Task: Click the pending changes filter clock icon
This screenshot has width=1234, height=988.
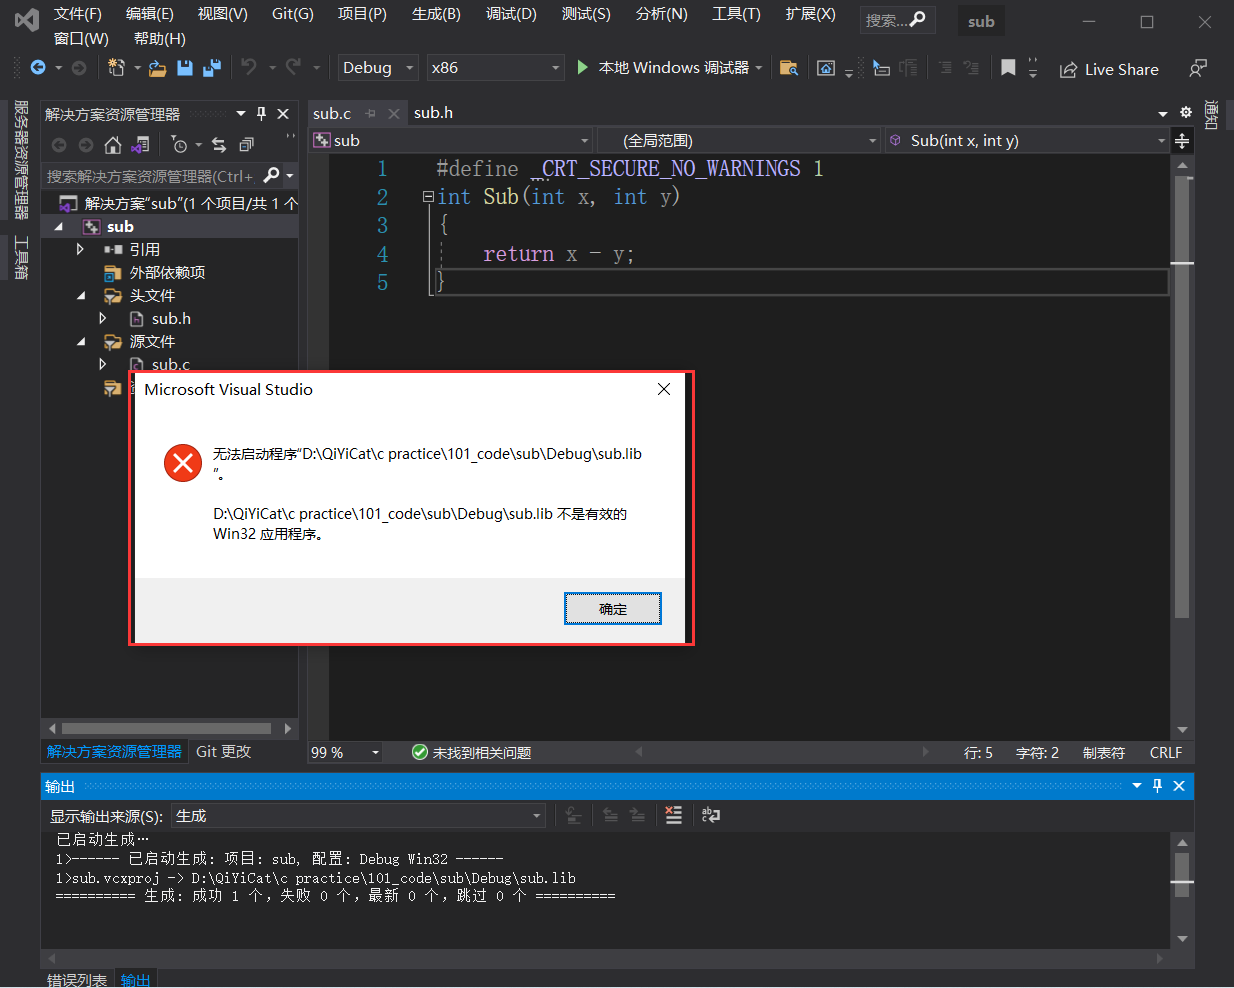Action: pyautogui.click(x=179, y=145)
